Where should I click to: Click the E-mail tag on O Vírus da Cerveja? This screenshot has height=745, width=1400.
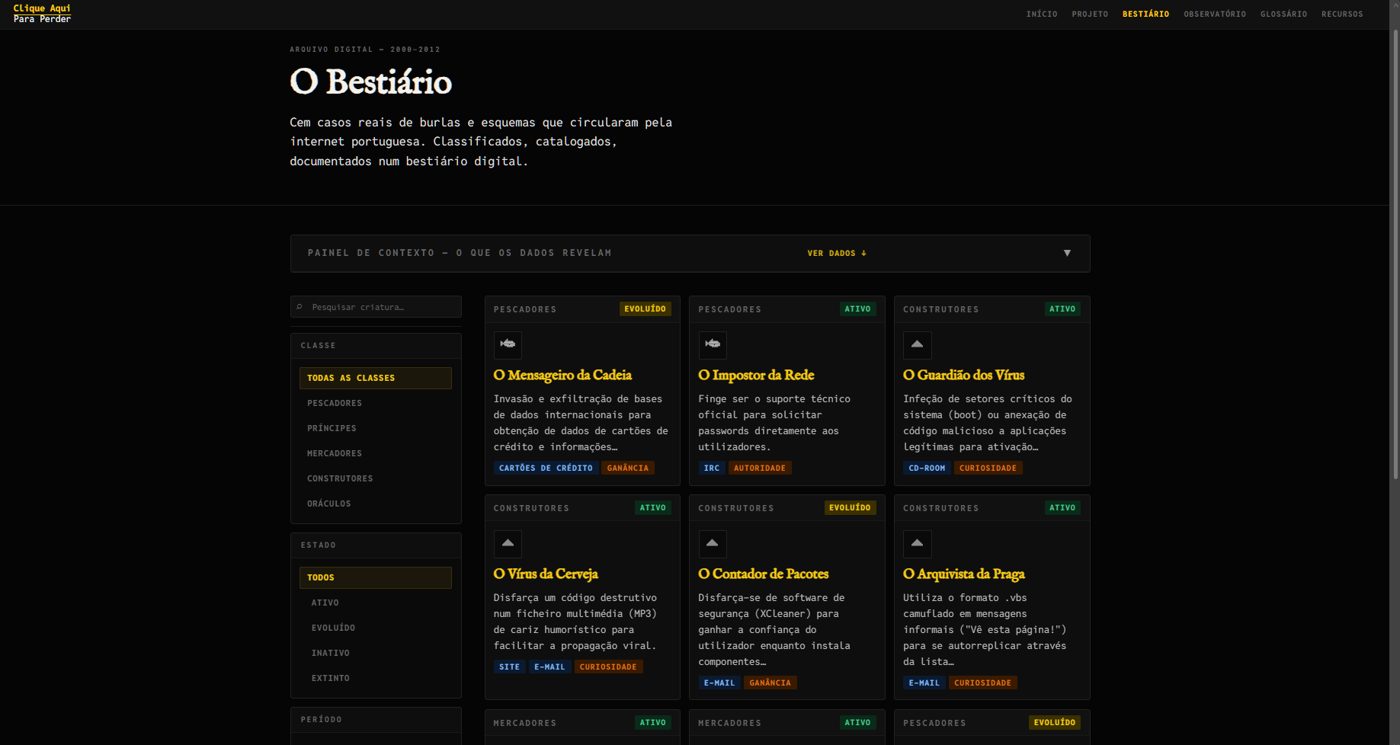click(550, 667)
